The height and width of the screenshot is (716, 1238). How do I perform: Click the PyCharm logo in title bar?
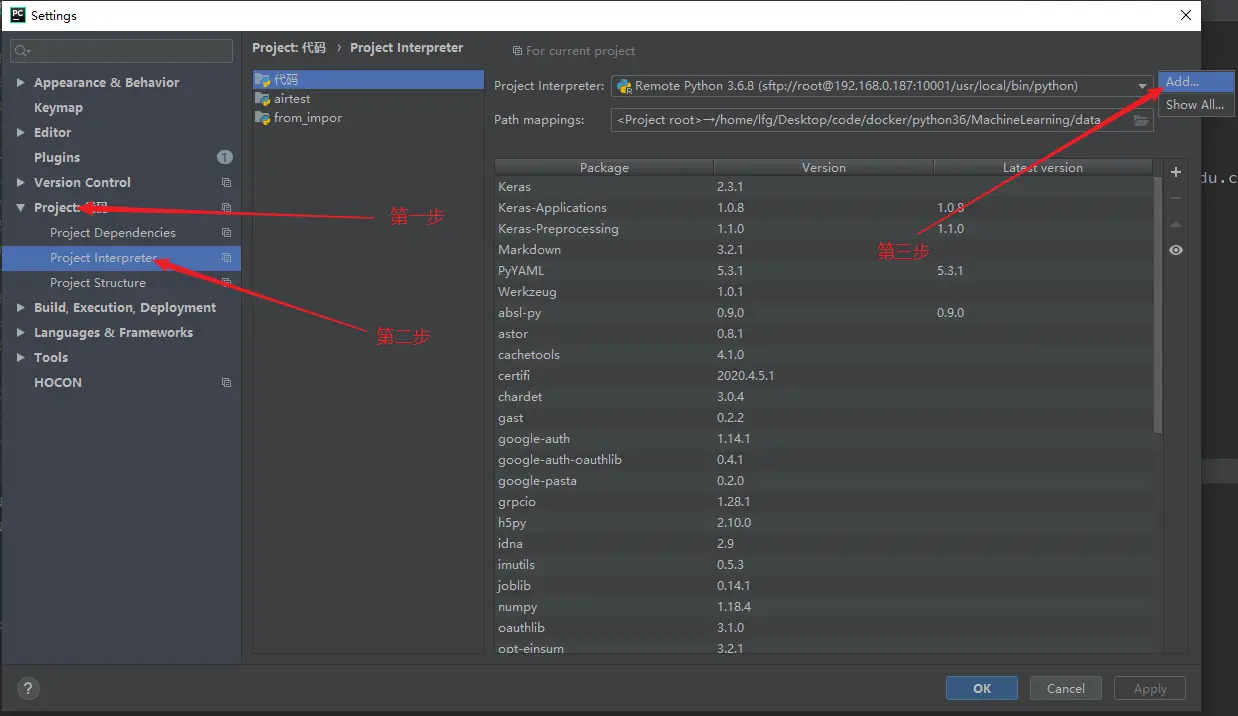pos(17,15)
